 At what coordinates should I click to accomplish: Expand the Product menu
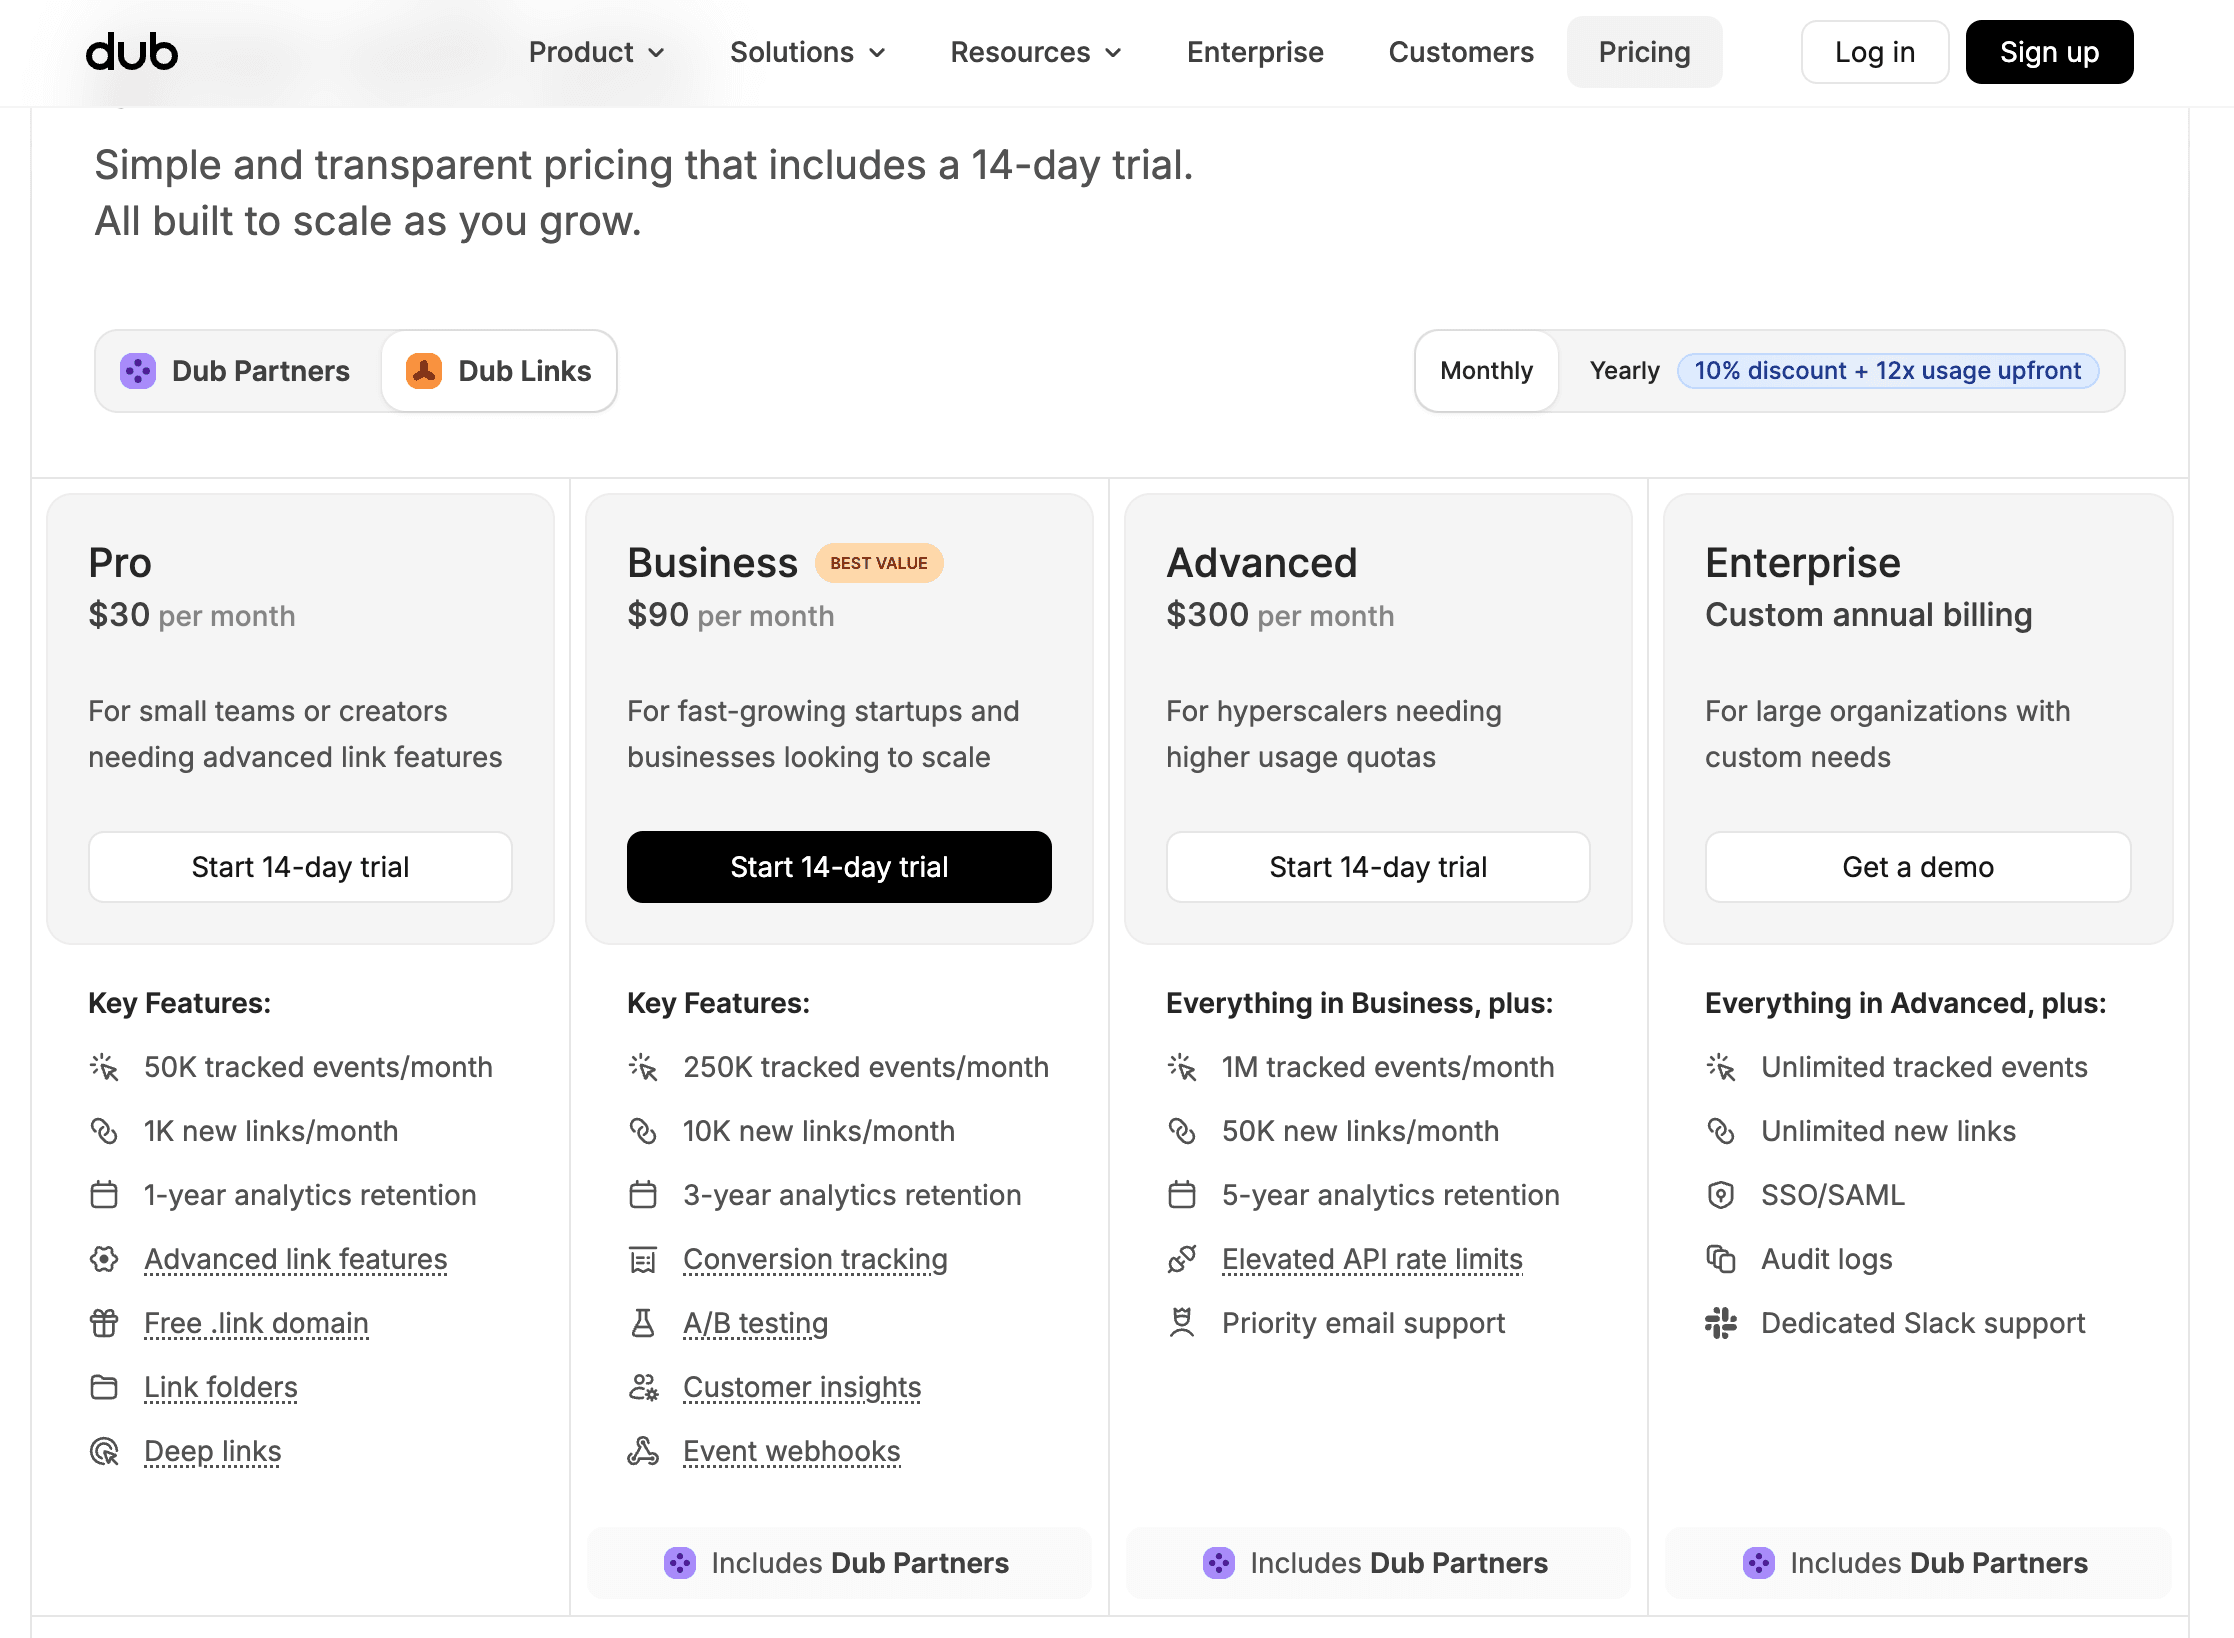click(597, 52)
